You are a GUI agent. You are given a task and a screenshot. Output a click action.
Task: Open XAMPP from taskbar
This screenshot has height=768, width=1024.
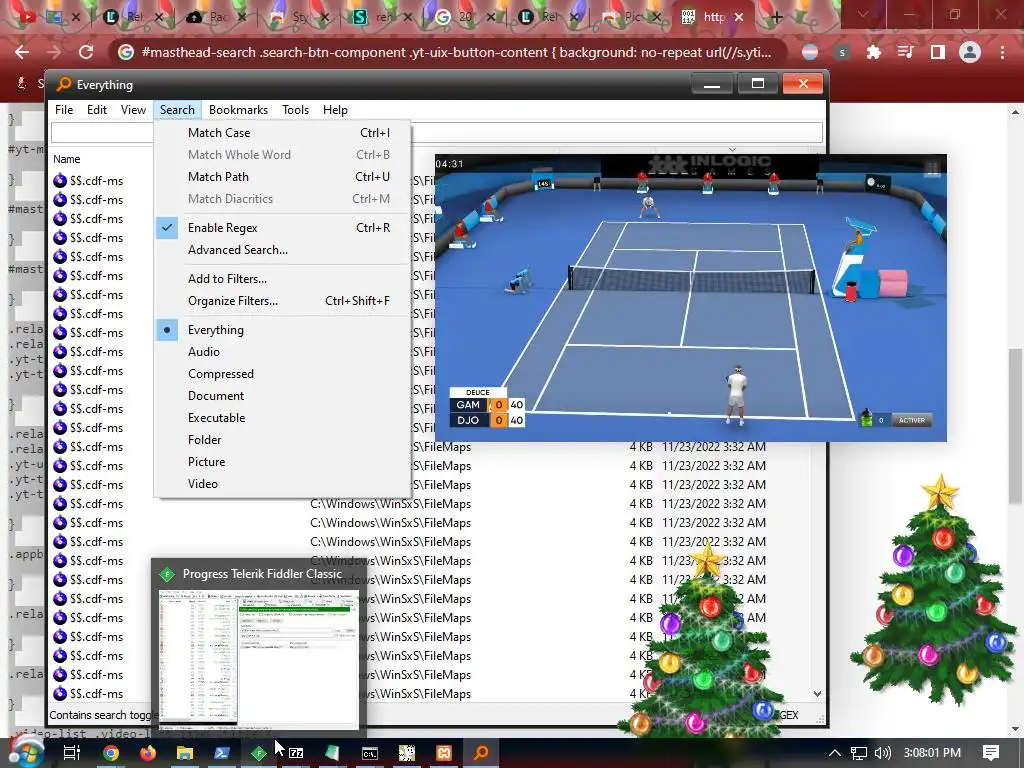click(444, 753)
